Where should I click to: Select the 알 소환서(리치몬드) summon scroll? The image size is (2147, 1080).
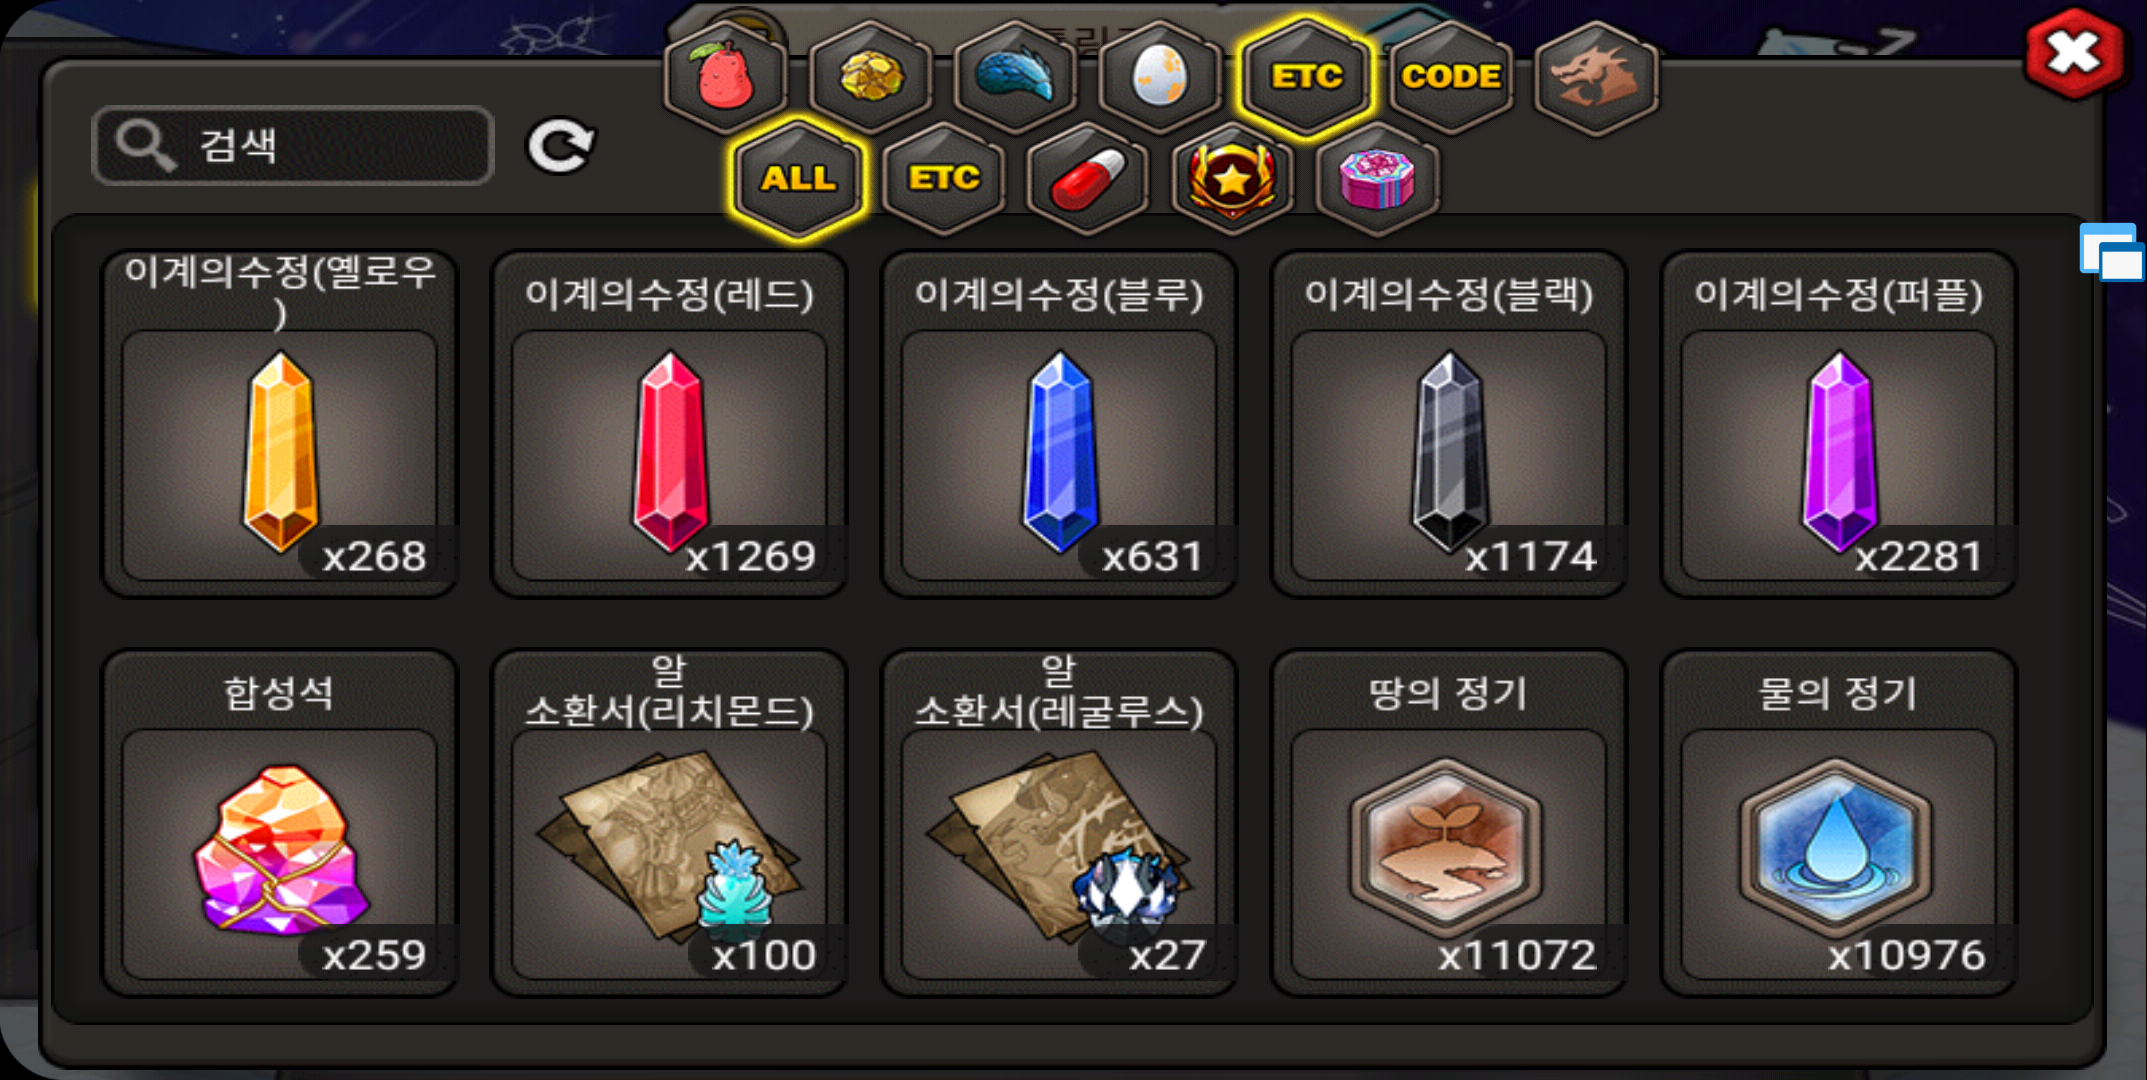tap(669, 823)
